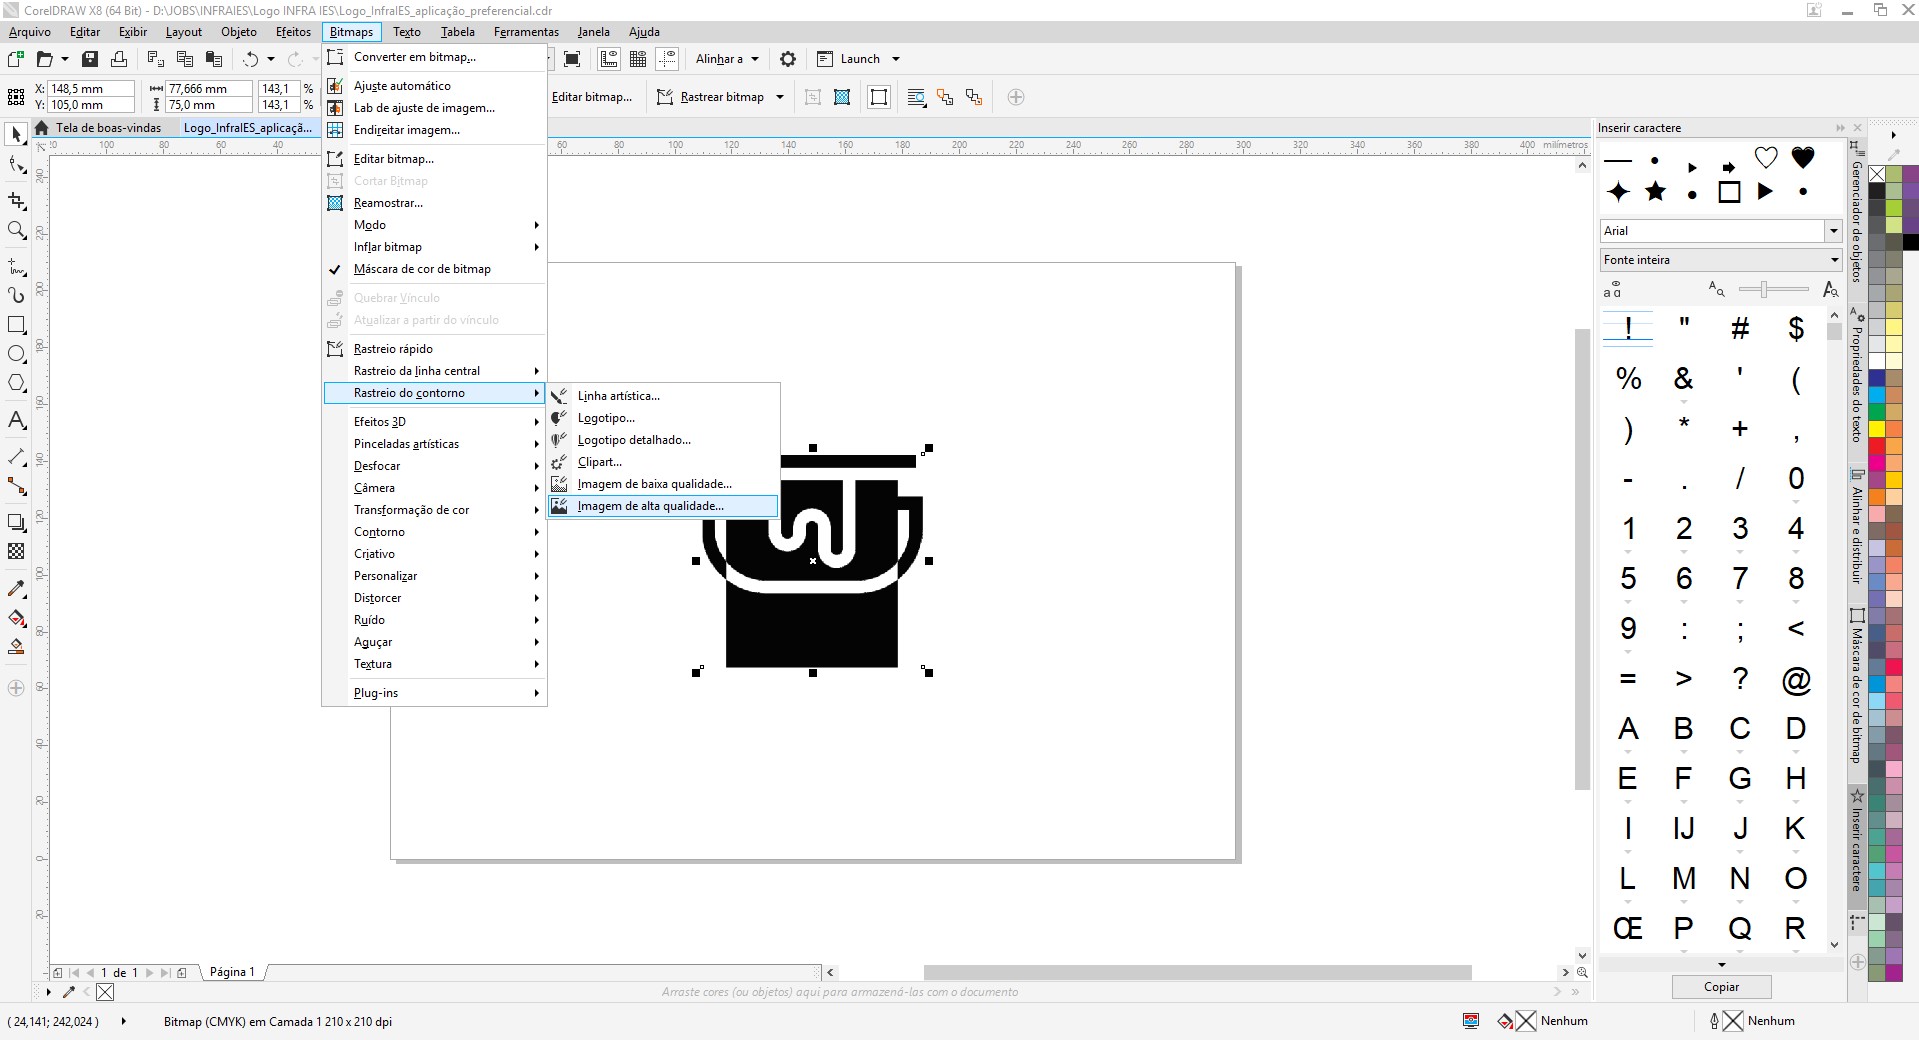Screen dimensions: 1919x1040
Task: Click Rastrear bitmap button
Action: point(711,97)
